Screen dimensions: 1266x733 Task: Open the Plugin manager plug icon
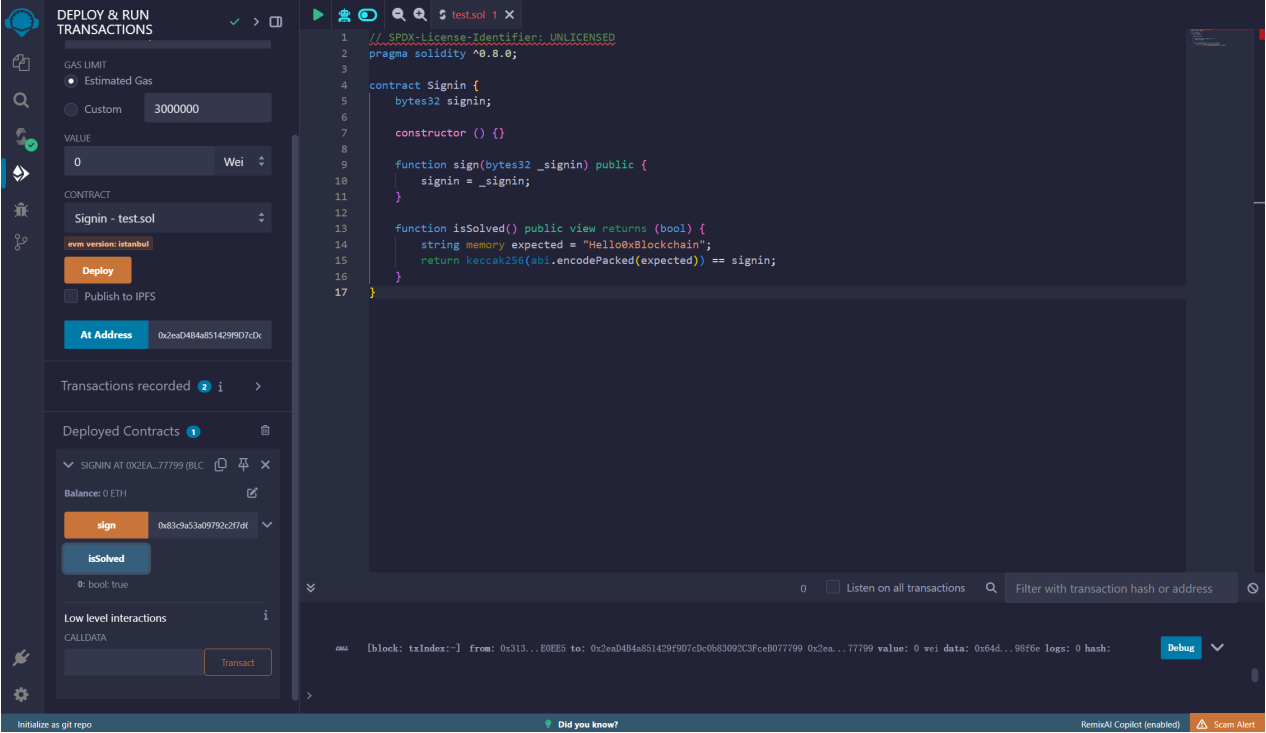tap(21, 658)
